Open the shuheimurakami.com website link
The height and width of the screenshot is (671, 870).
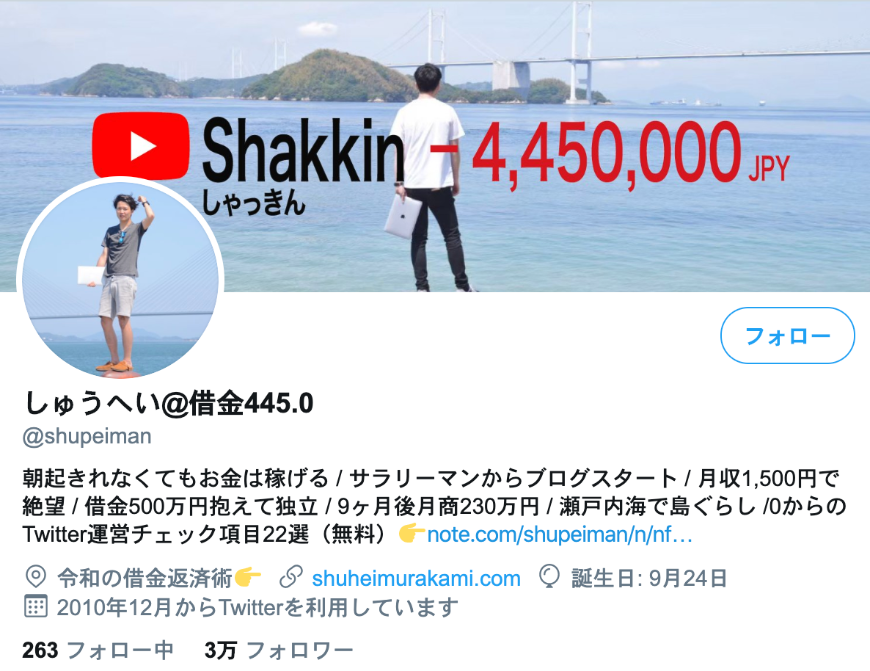pos(416,578)
